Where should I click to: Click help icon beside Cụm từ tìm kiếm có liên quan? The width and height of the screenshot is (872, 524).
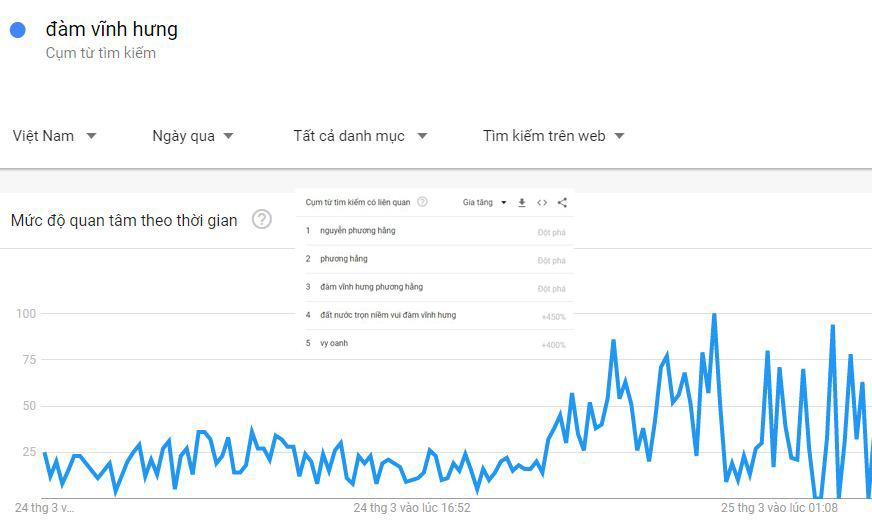click(422, 202)
